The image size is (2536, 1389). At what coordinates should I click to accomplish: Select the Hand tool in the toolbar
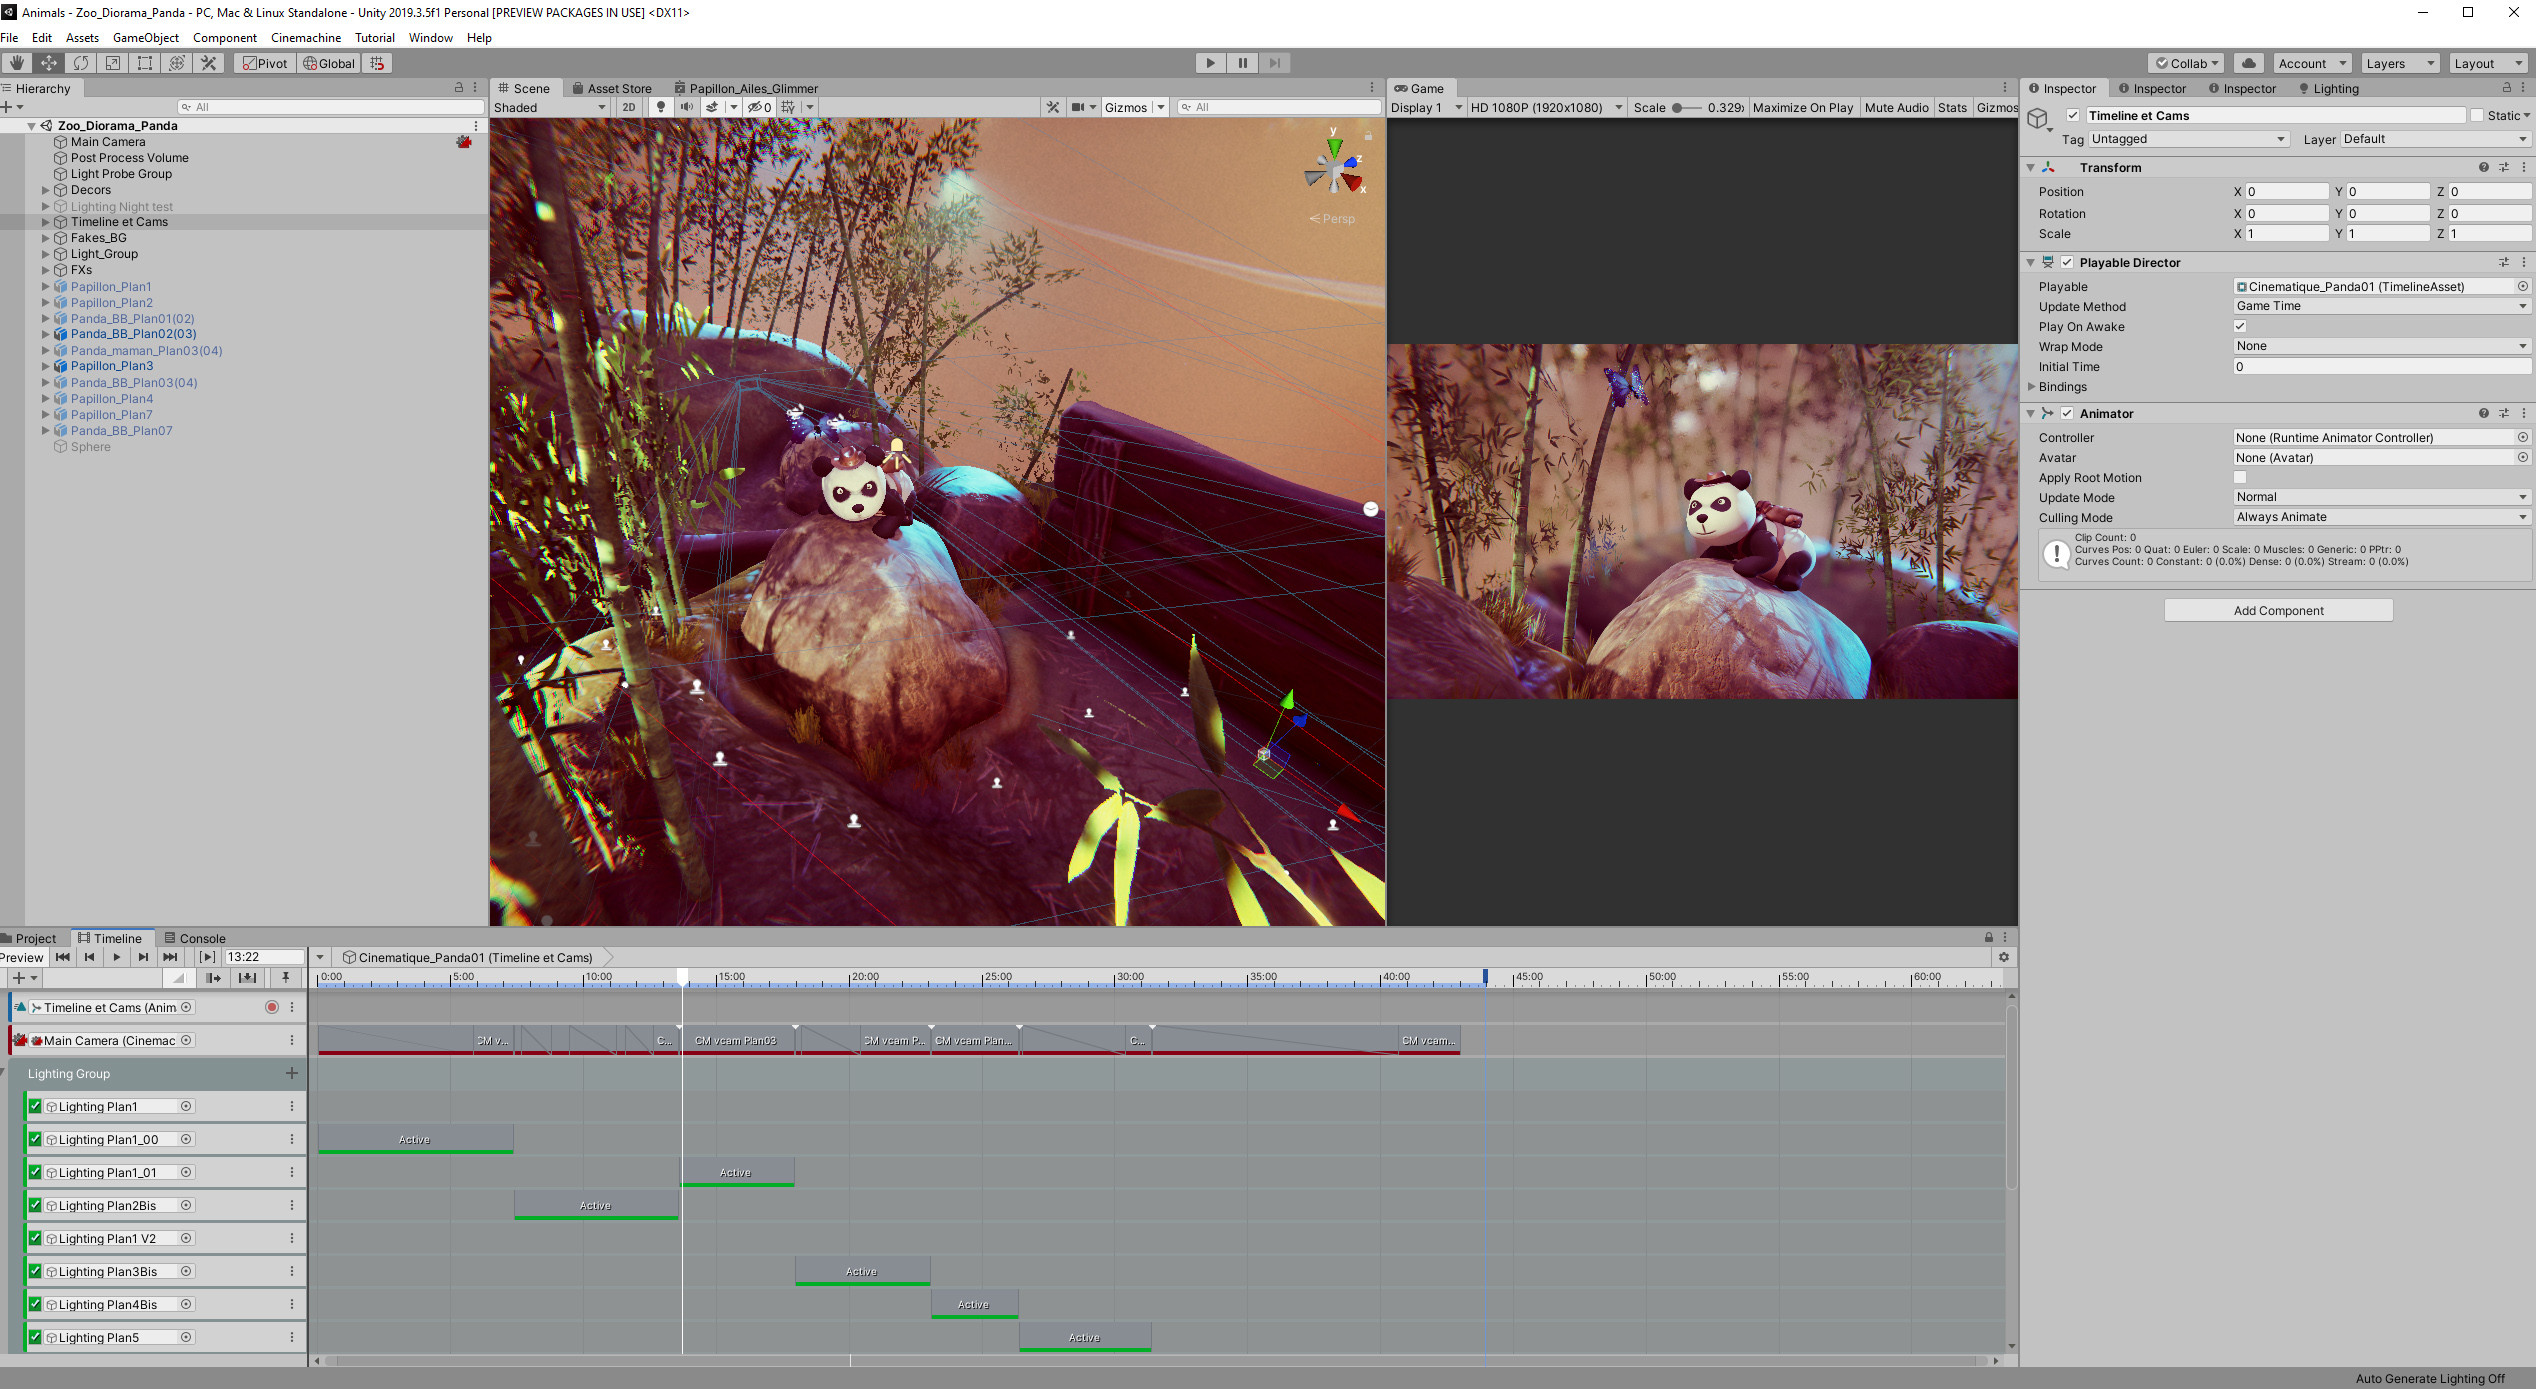[x=16, y=63]
